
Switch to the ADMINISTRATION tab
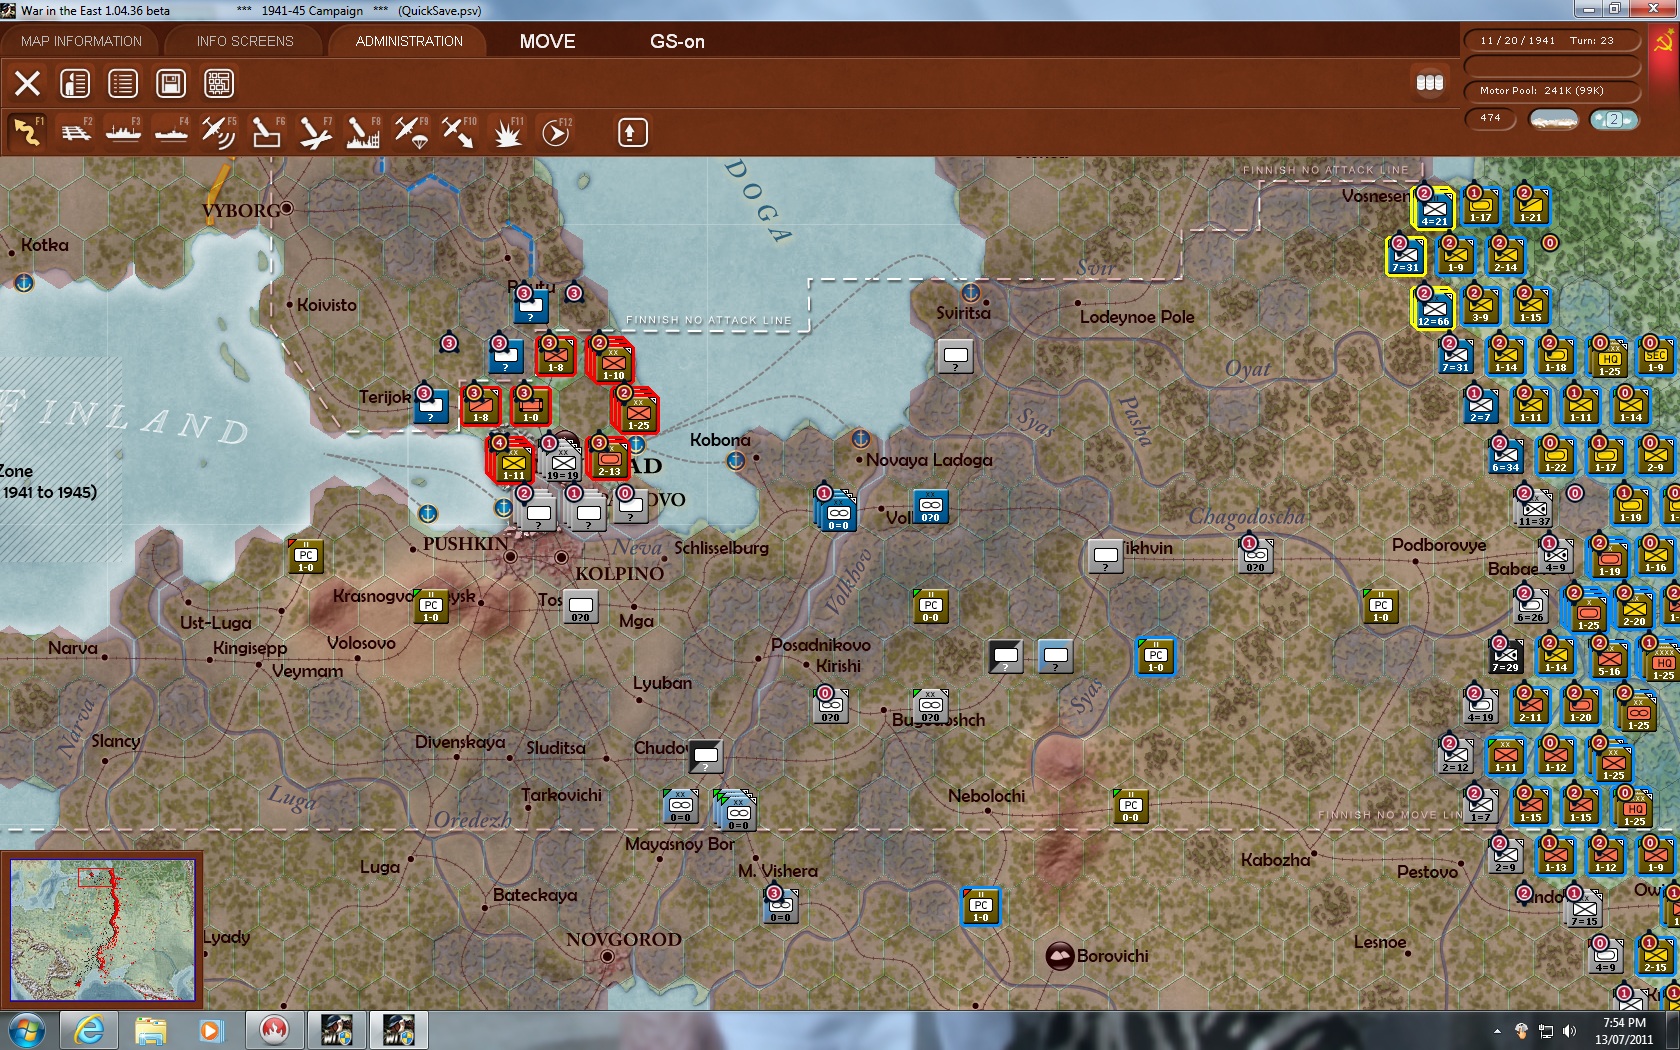pos(409,41)
